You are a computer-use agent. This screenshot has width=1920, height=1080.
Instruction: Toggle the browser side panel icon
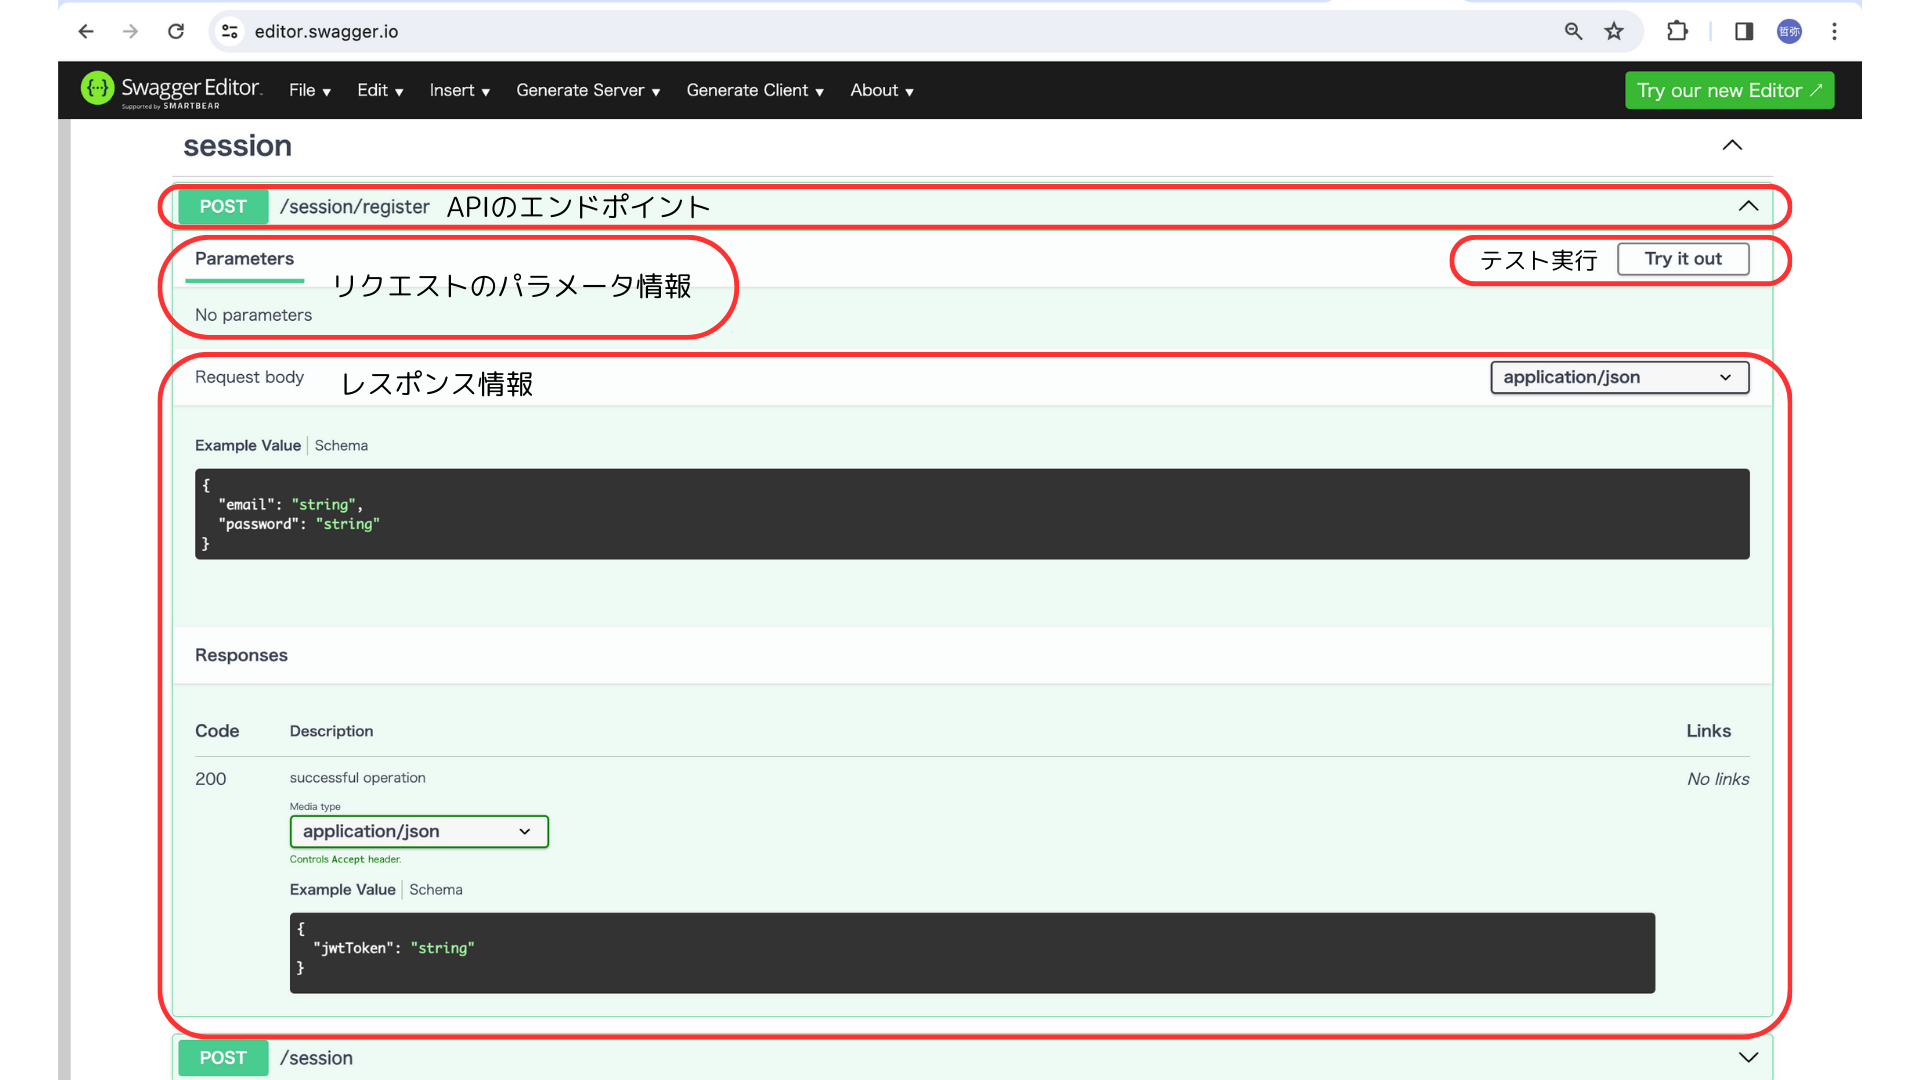point(1744,31)
